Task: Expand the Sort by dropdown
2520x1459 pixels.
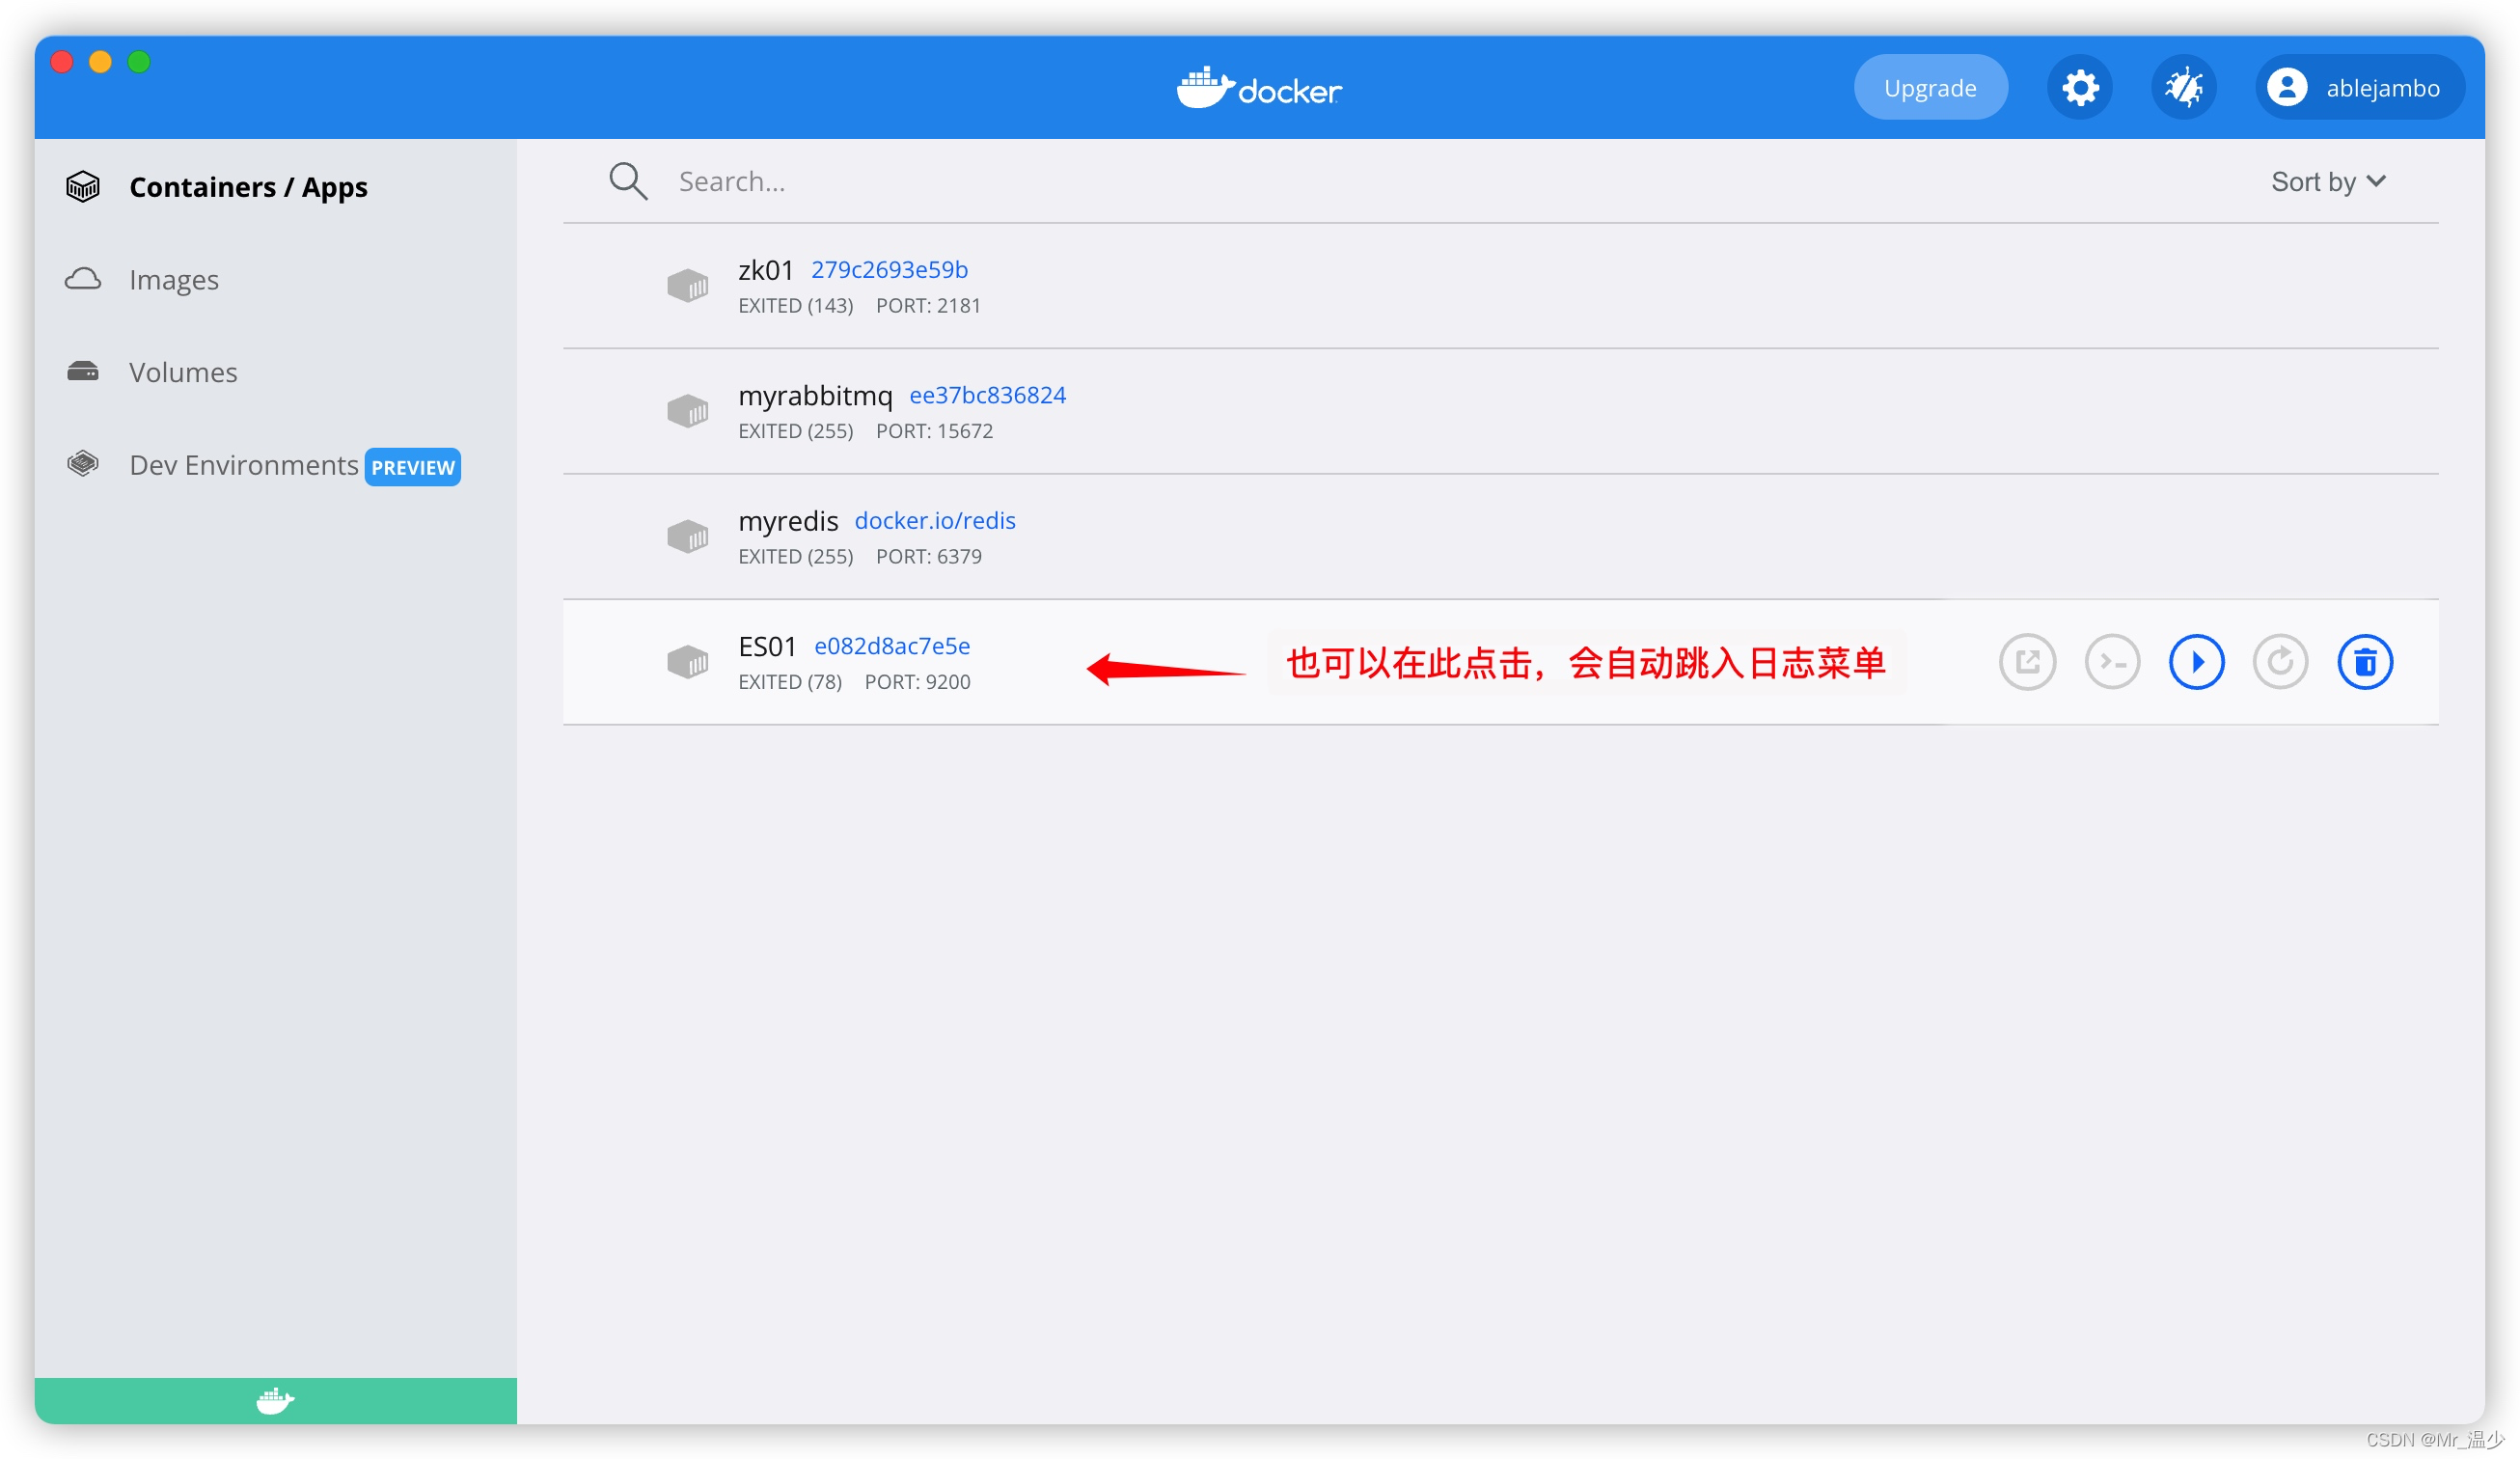Action: coord(2327,181)
